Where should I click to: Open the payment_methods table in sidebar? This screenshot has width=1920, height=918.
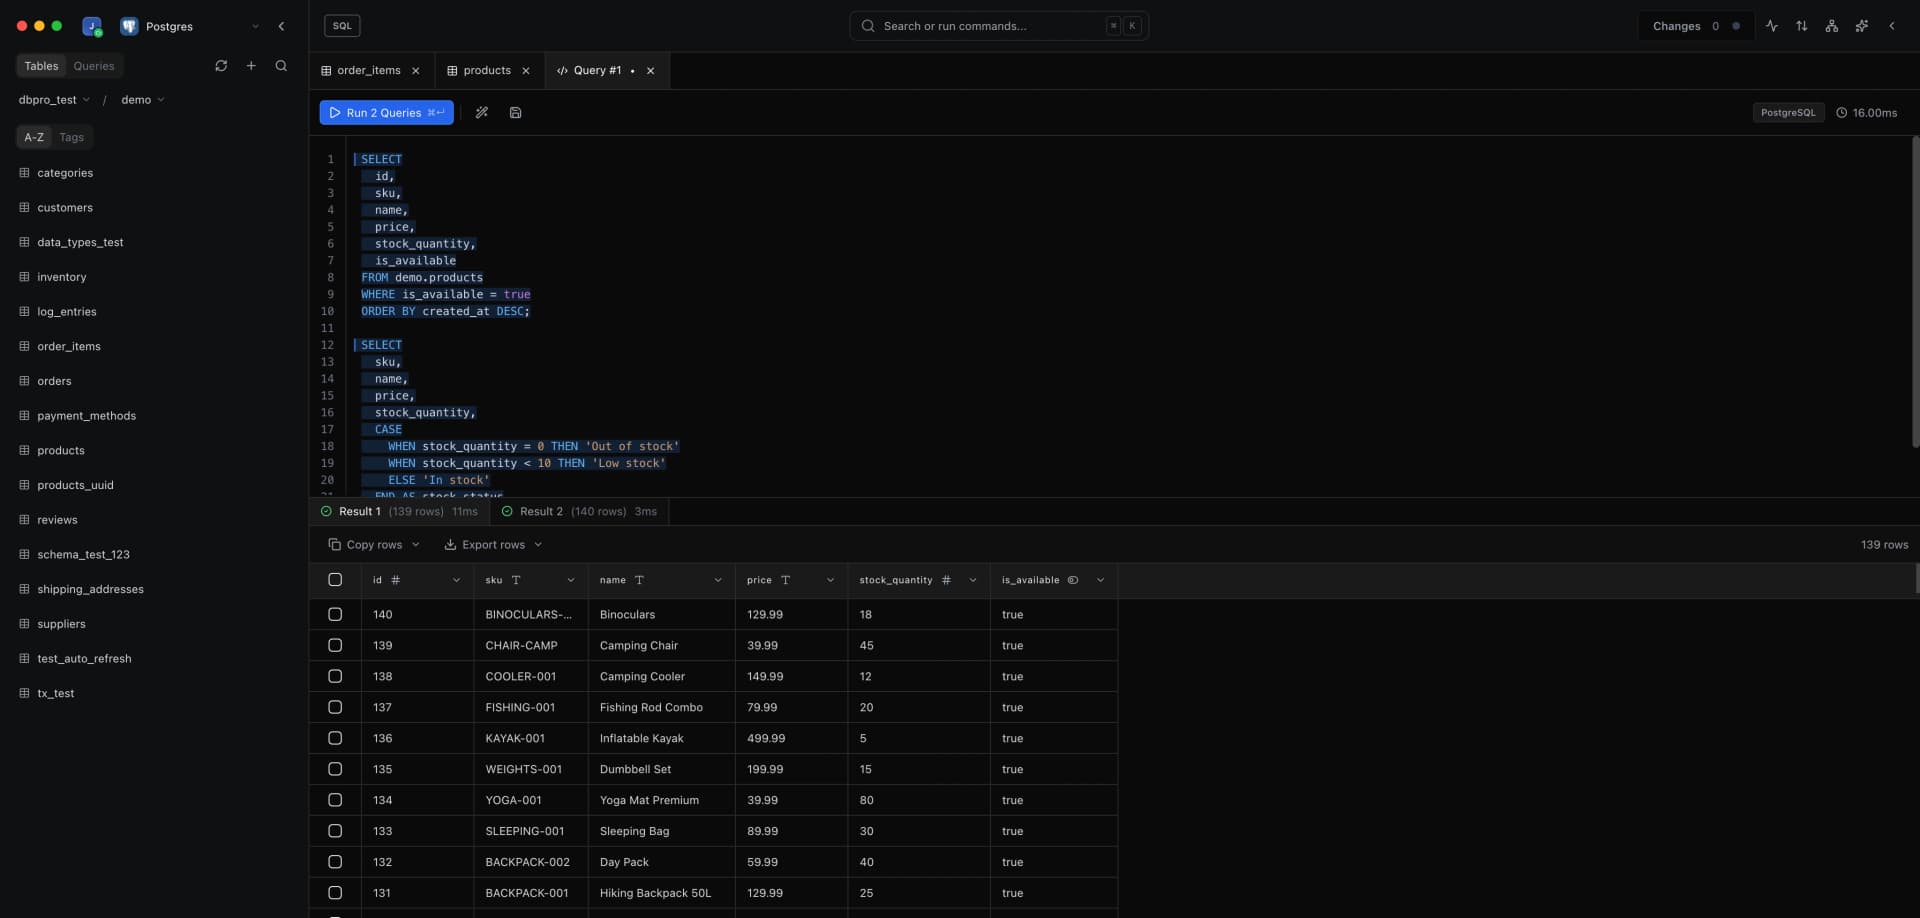tap(86, 416)
